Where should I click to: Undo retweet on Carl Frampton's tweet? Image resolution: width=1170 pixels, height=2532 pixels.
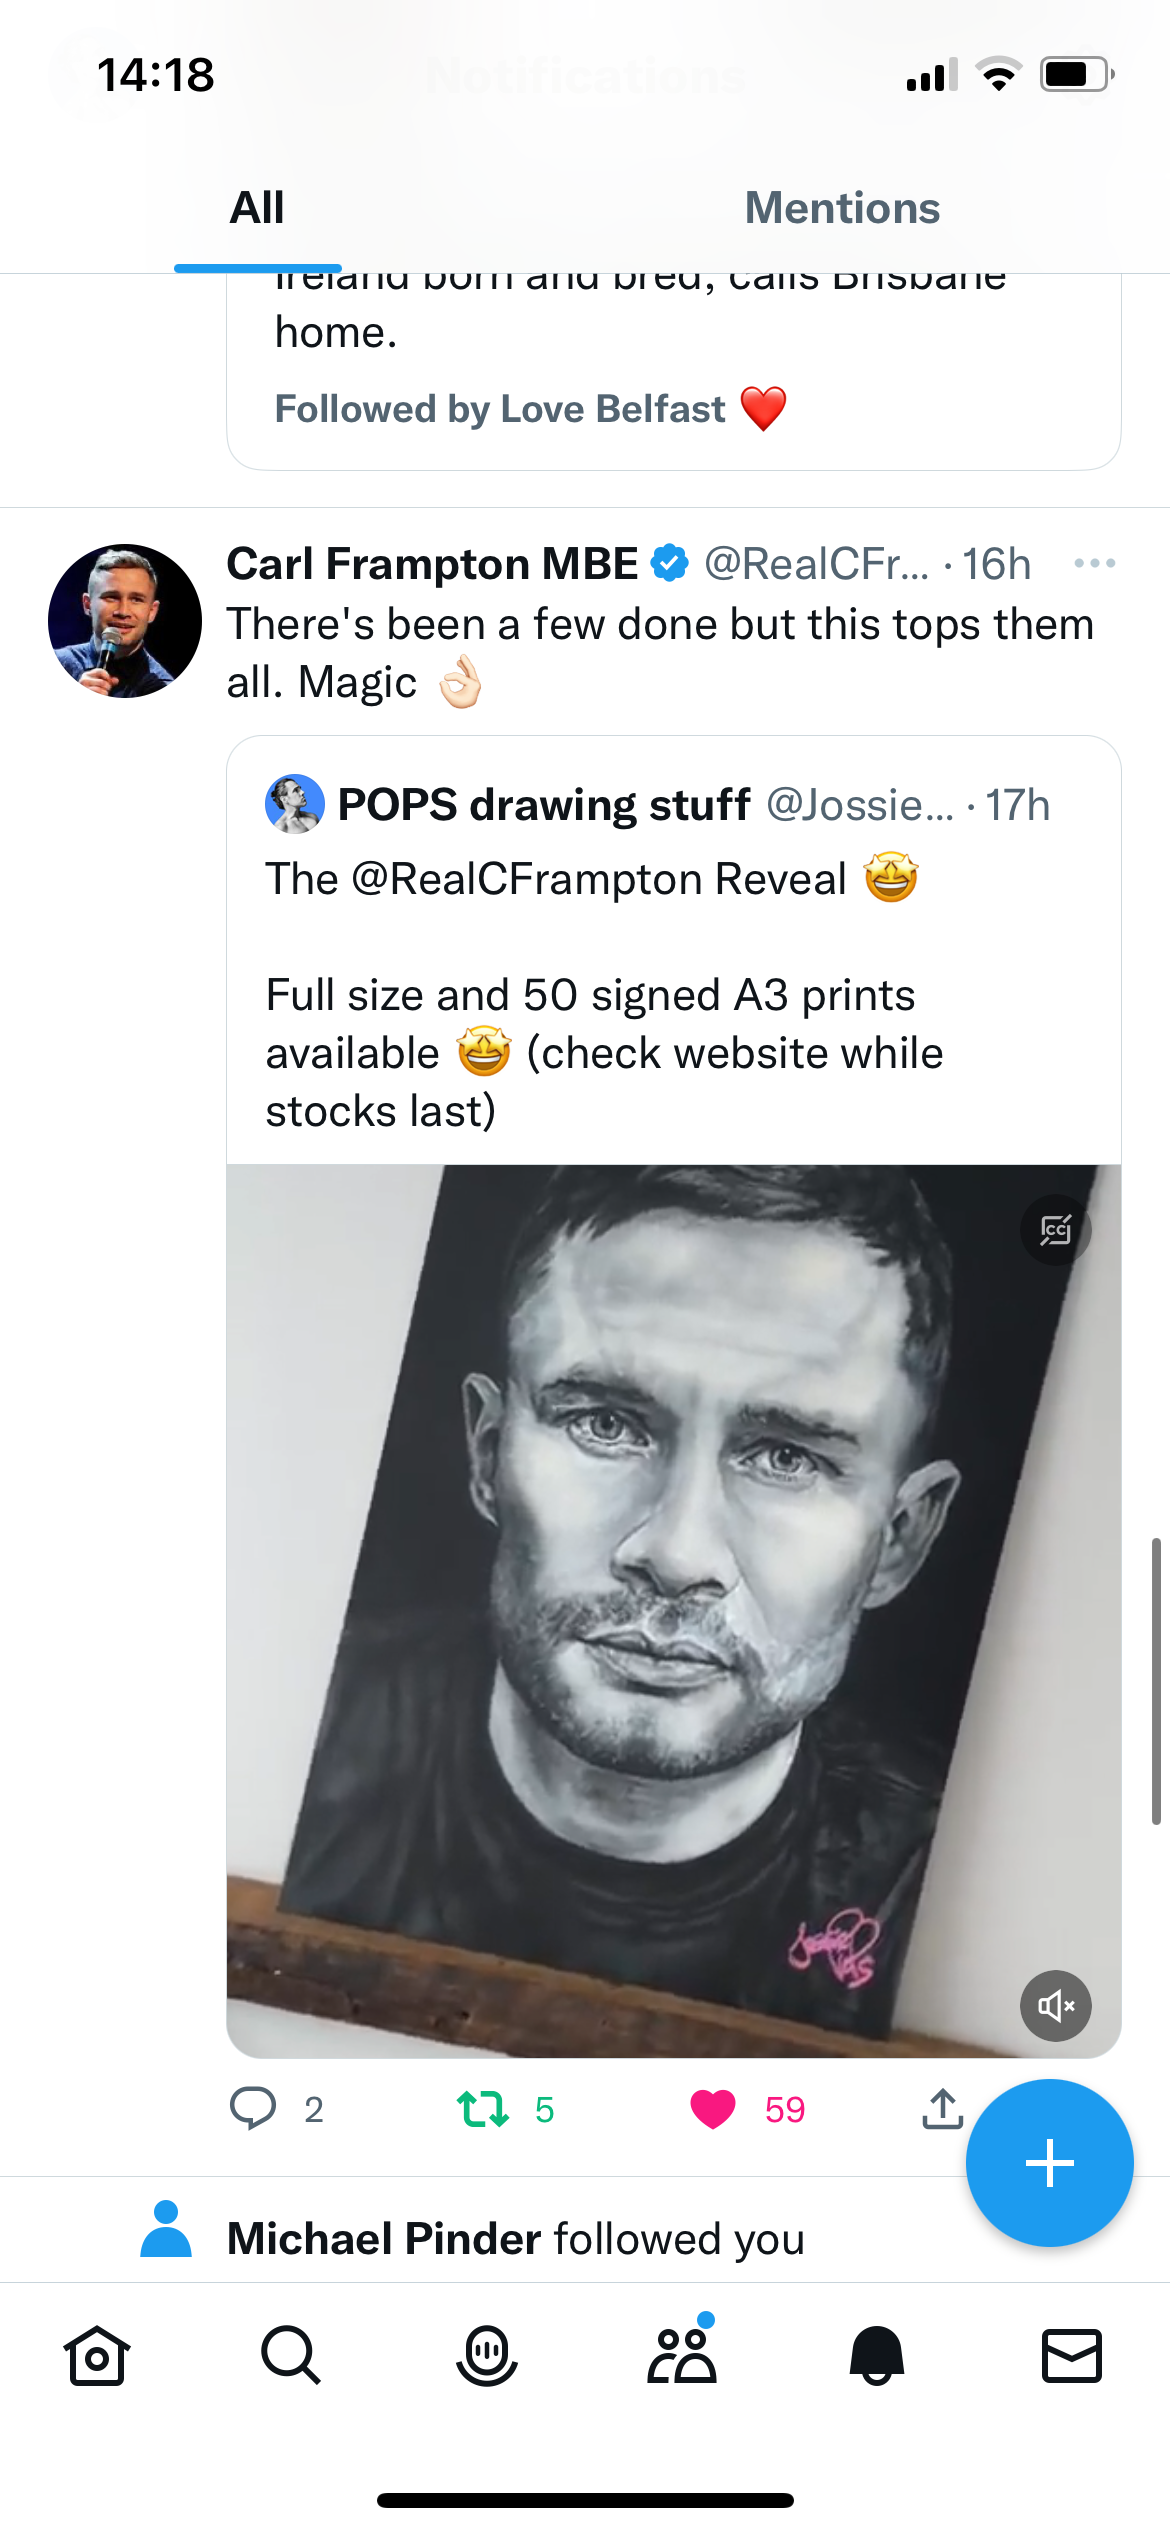[x=483, y=2109]
